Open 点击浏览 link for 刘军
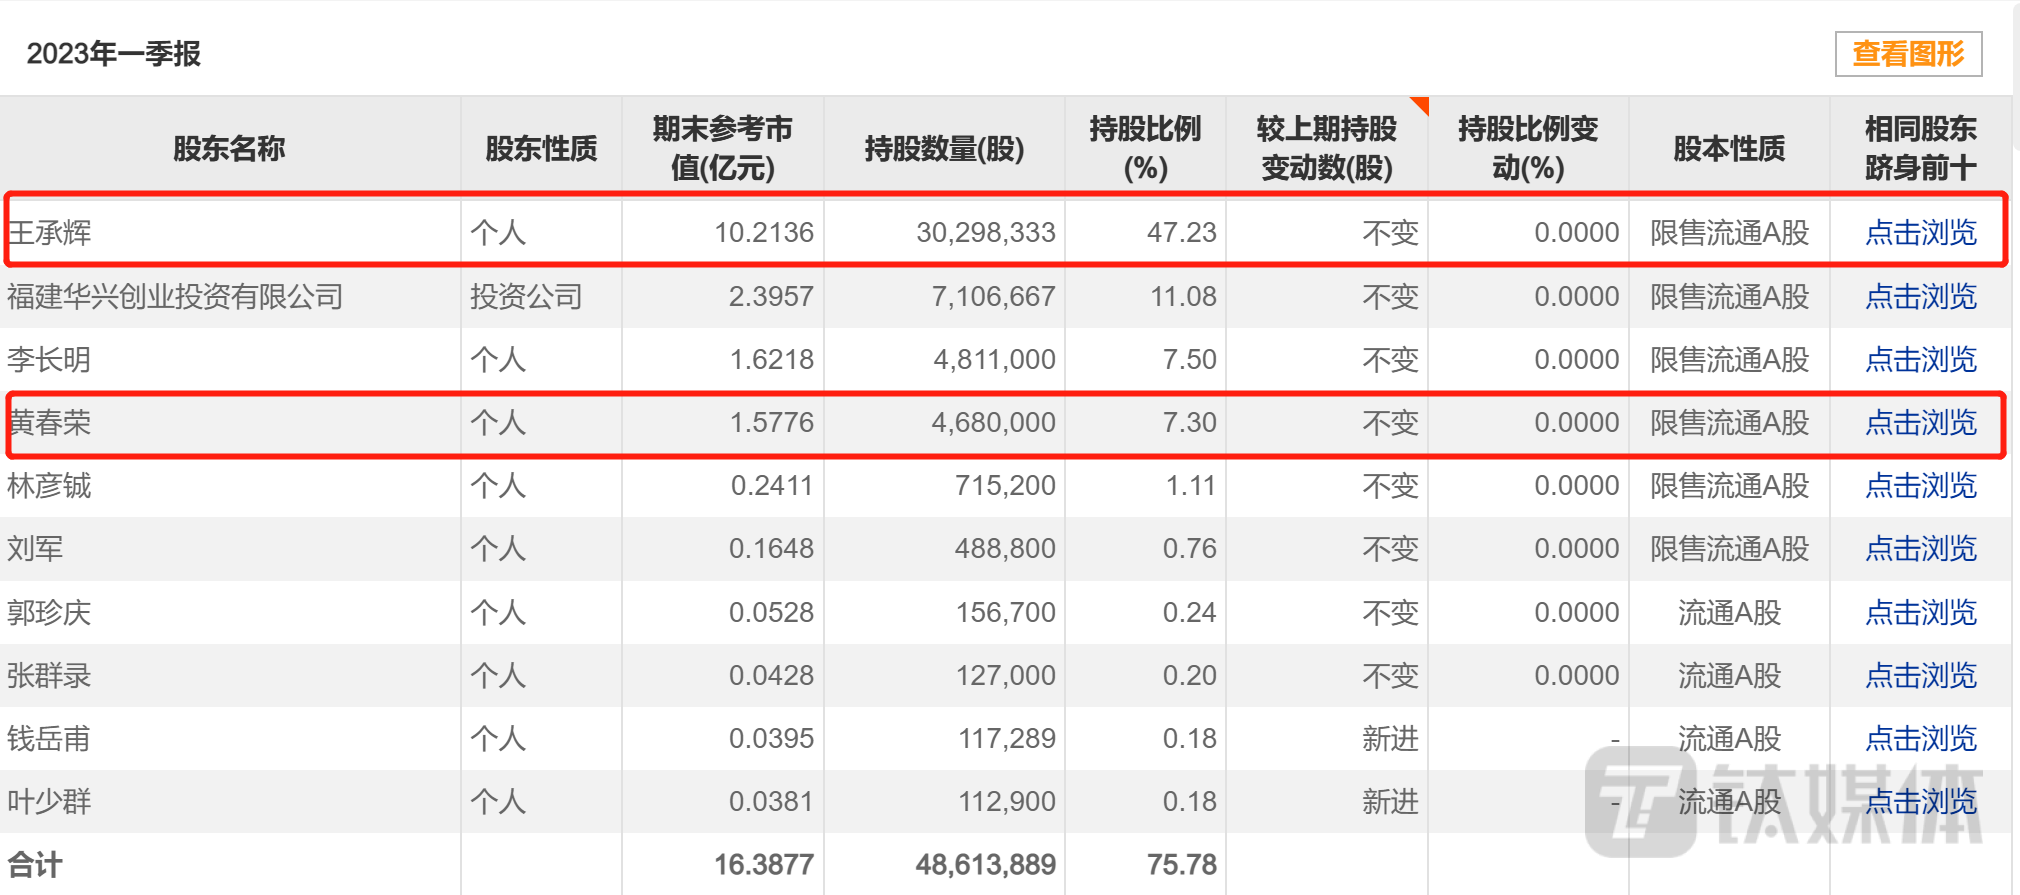 pos(1920,549)
